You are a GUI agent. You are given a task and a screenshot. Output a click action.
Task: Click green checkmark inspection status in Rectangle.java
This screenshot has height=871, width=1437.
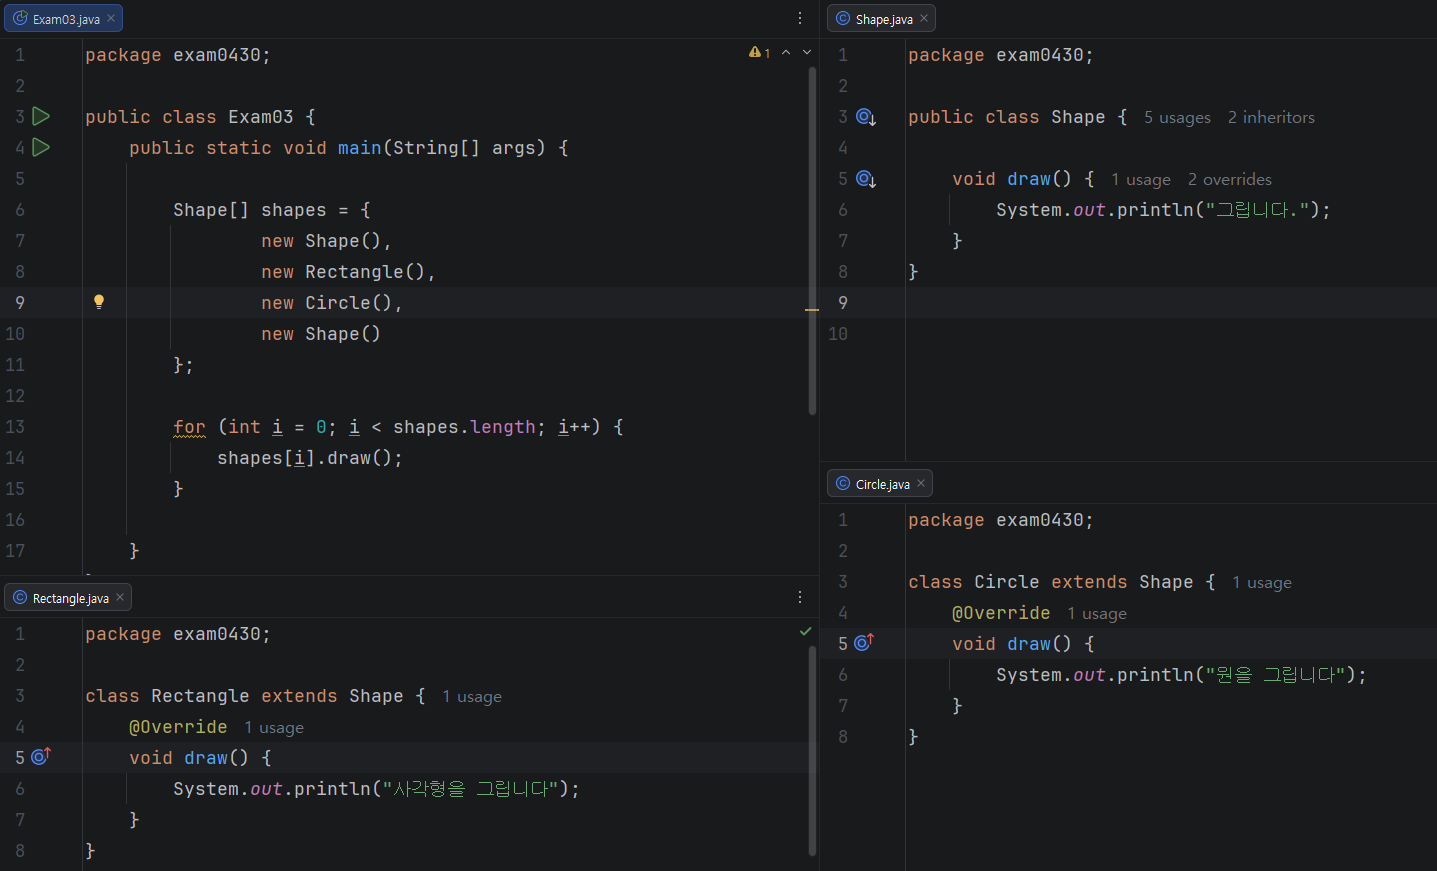(806, 631)
